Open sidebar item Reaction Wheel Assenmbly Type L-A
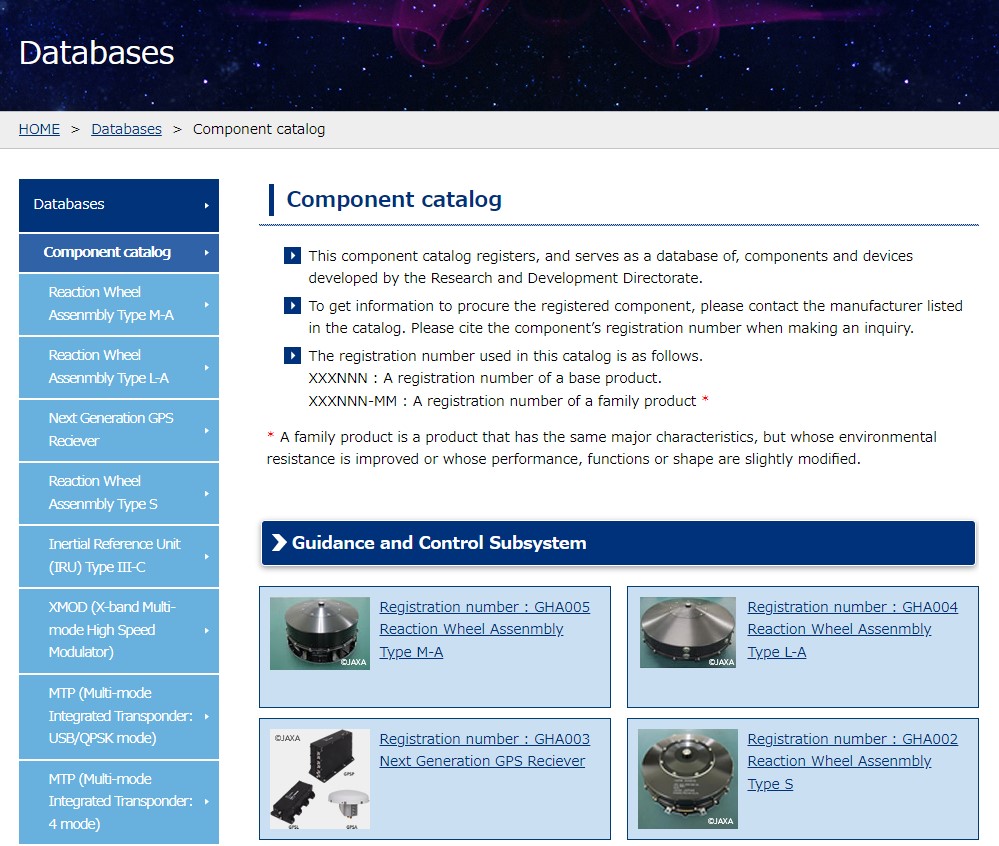The height and width of the screenshot is (846, 999). point(119,367)
